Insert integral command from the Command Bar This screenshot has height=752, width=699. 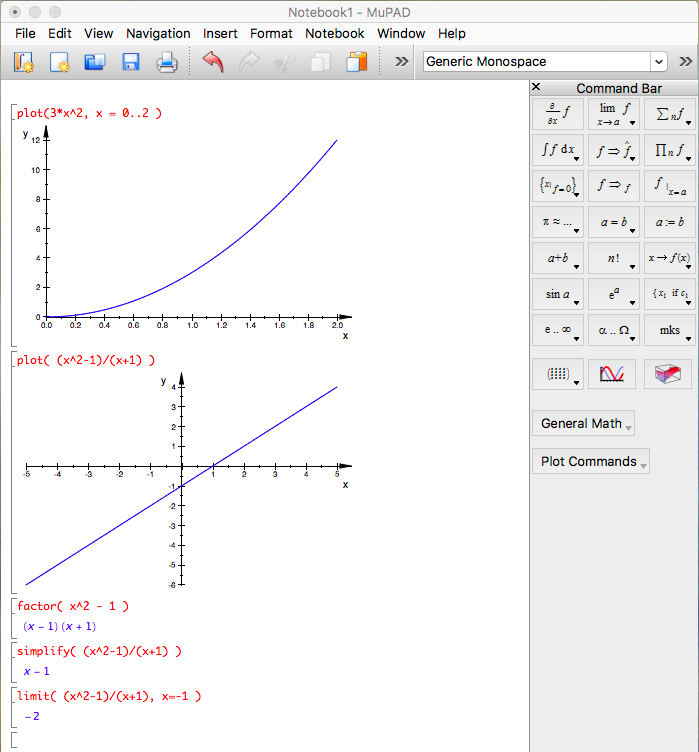click(x=557, y=150)
